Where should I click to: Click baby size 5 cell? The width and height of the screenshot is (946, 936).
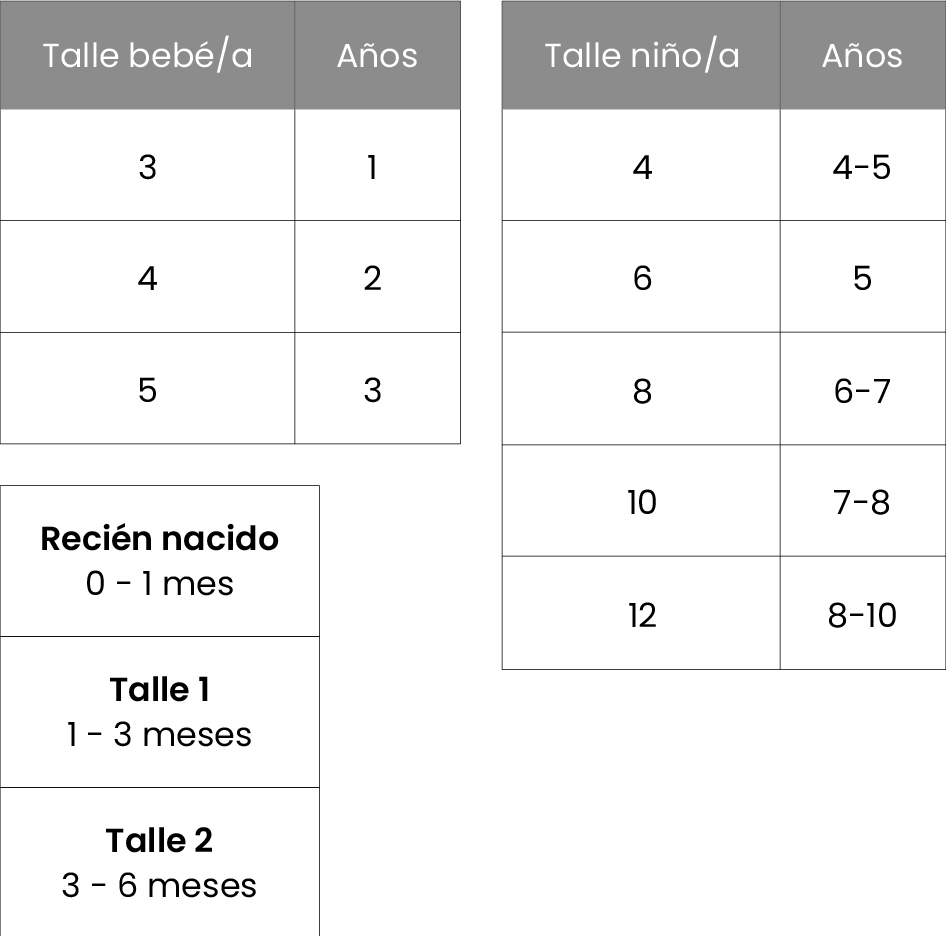[x=147, y=388]
